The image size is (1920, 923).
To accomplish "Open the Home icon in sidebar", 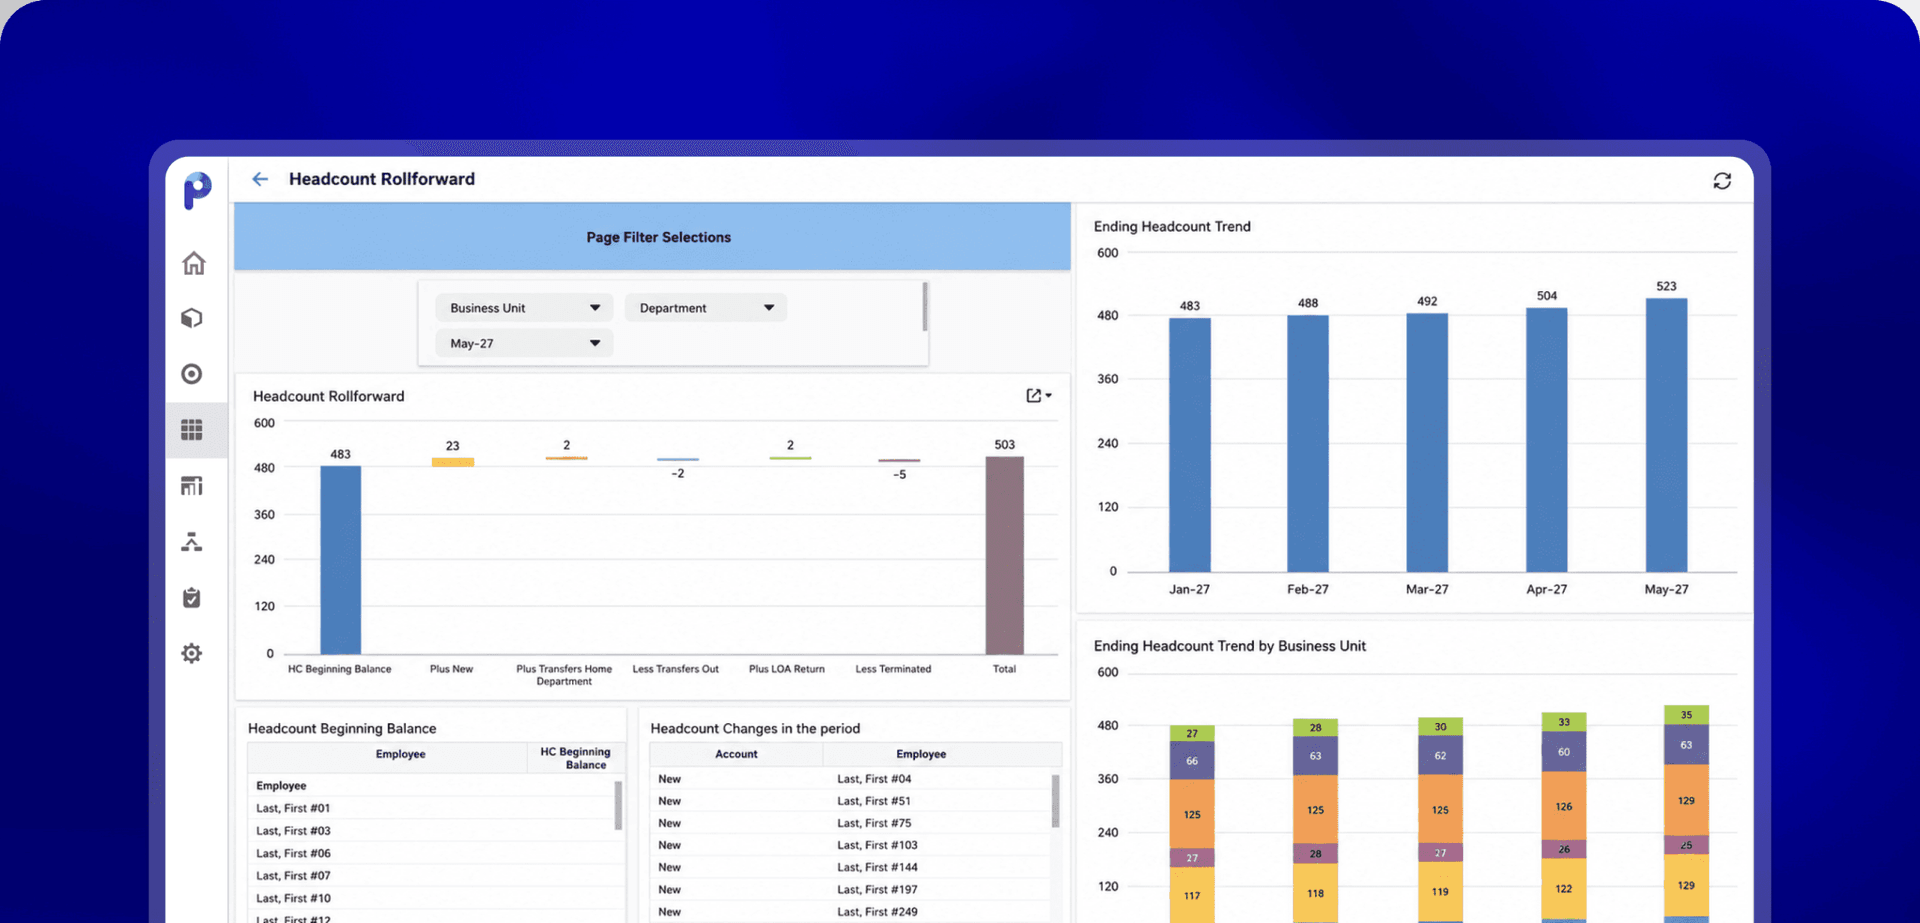I will (193, 263).
